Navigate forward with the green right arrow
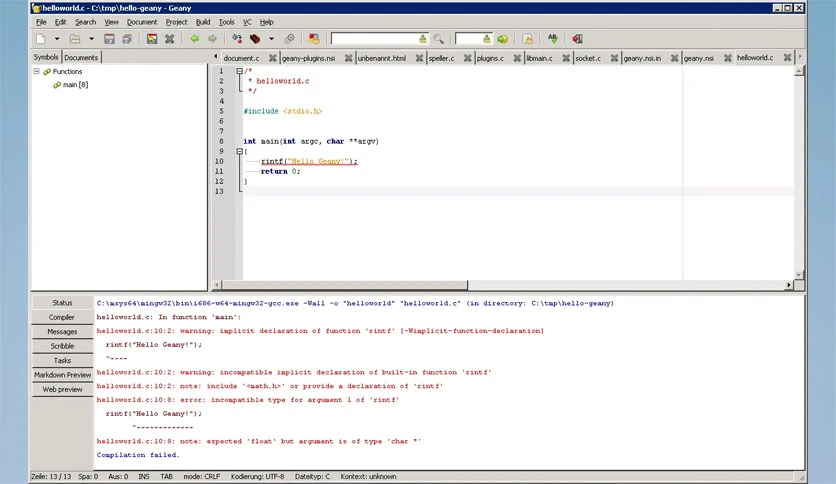Viewport: 836px width, 484px height. pos(212,39)
